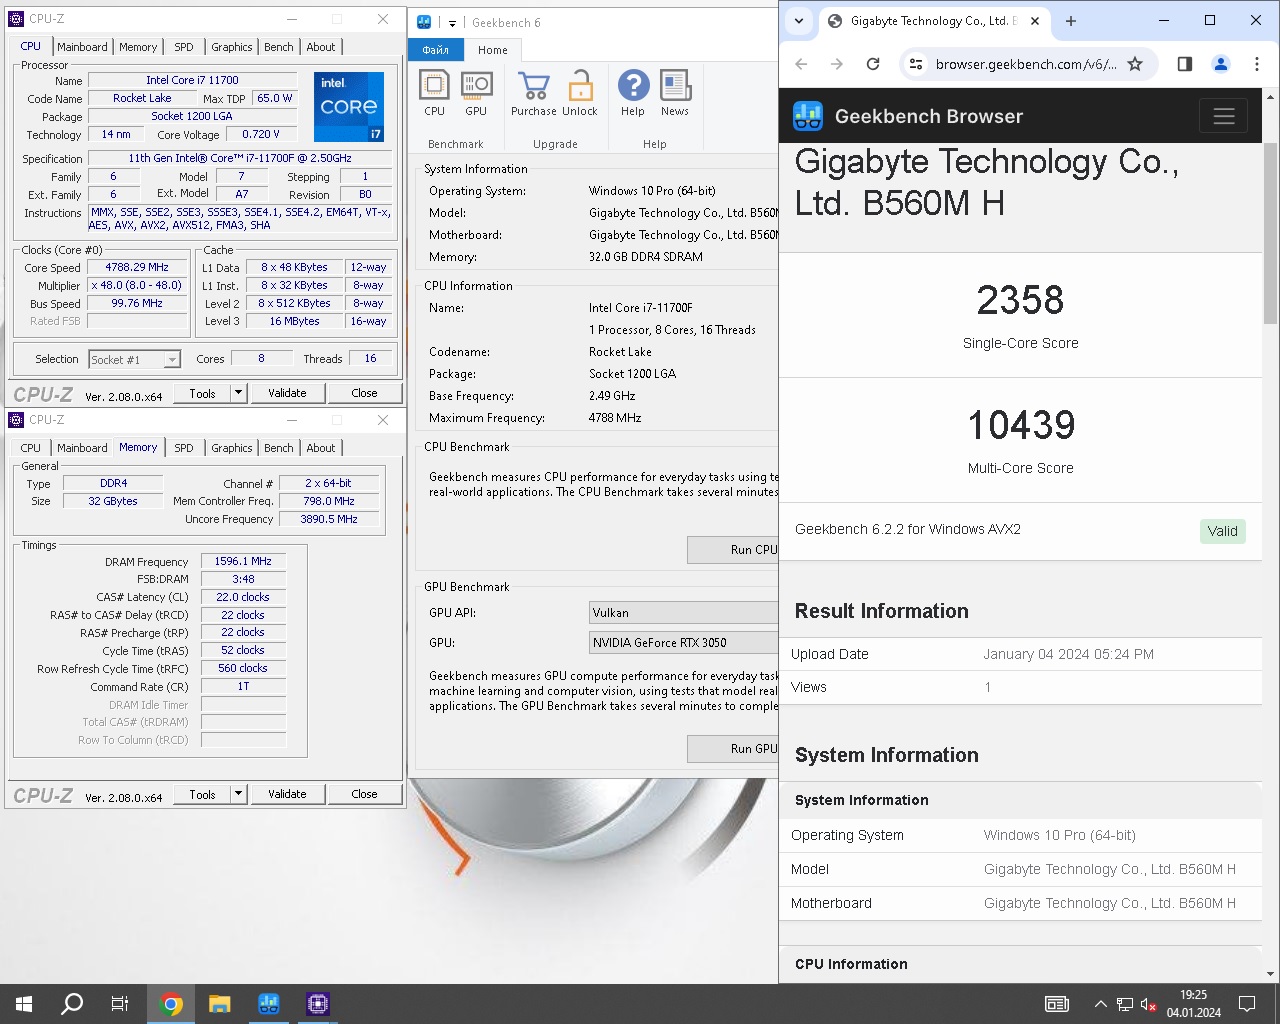This screenshot has width=1280, height=1024.
Task: Switch to SPD tab in top CPU-Z
Action: pos(184,47)
